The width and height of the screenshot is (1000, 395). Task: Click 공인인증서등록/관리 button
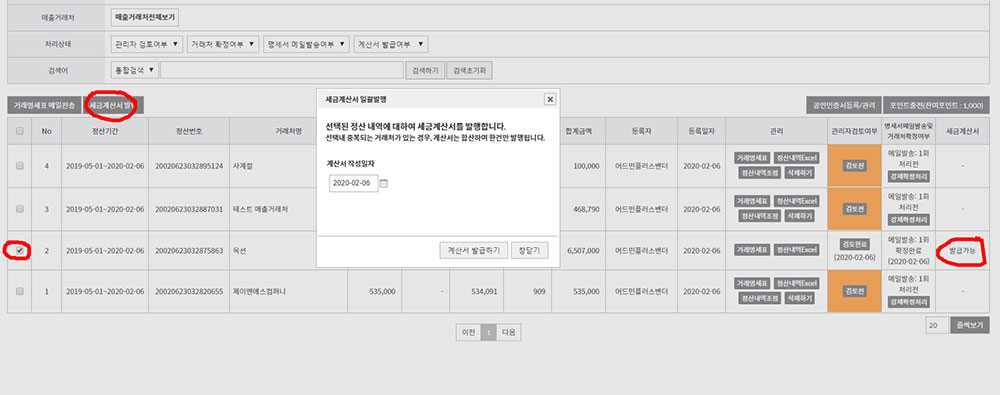pyautogui.click(x=844, y=105)
